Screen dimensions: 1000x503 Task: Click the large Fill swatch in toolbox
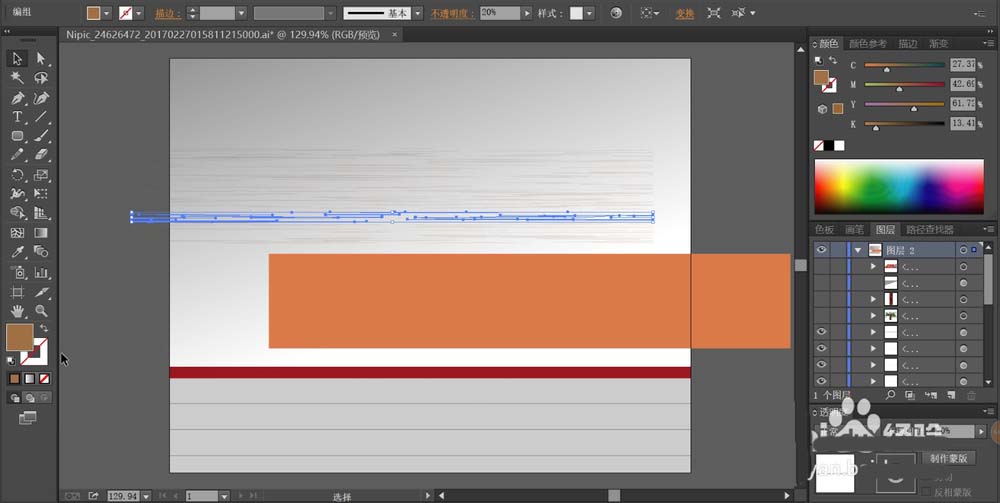click(19, 337)
